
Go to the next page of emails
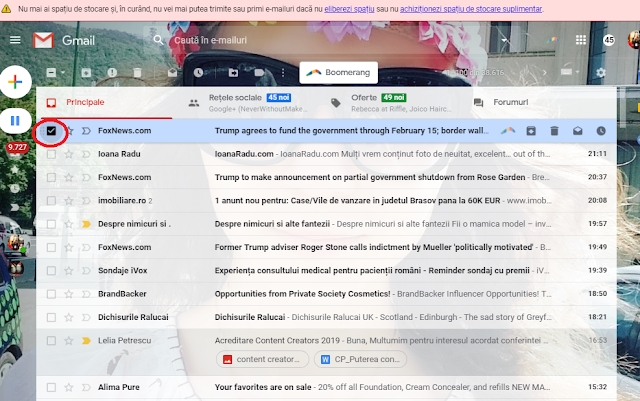tap(544, 73)
